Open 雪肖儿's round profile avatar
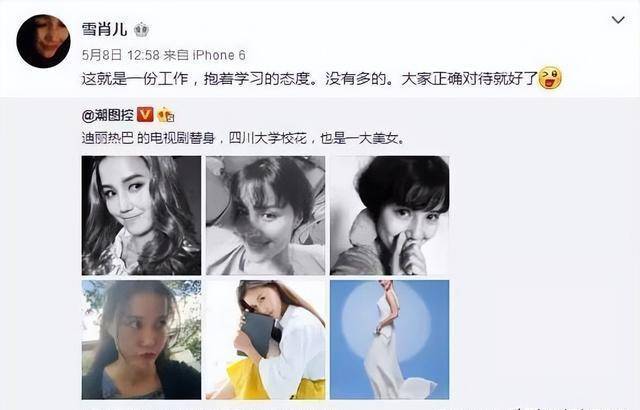Screen dimensions: 640x410 [x=43, y=41]
